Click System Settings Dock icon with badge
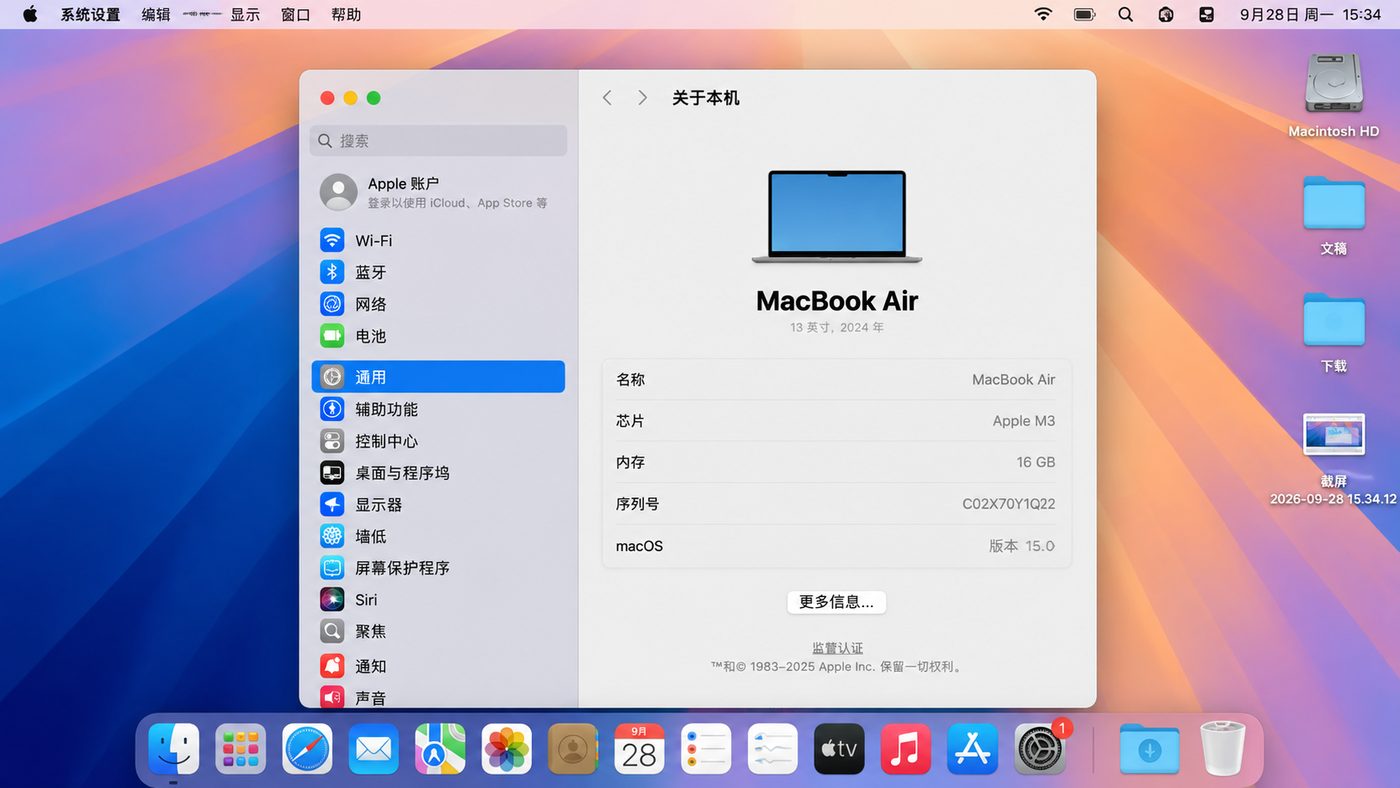 [1040, 749]
